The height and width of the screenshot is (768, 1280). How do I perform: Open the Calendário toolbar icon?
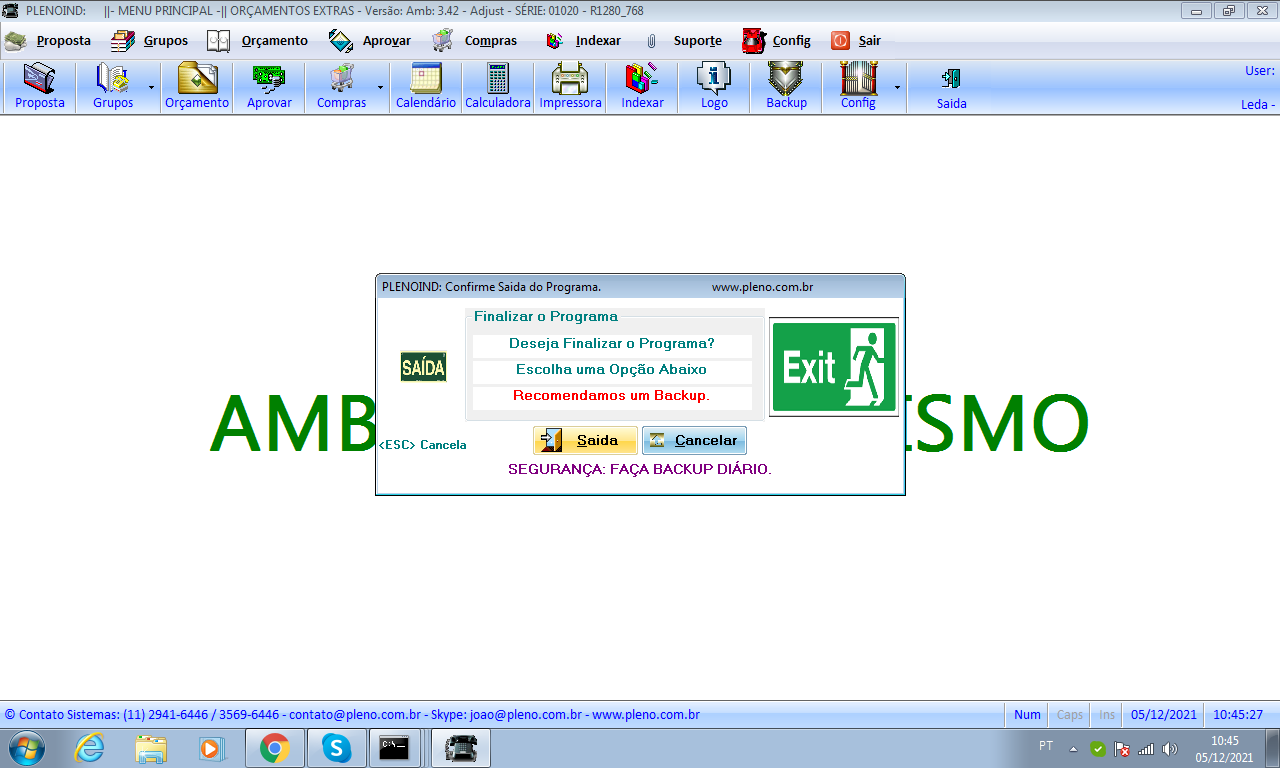426,87
